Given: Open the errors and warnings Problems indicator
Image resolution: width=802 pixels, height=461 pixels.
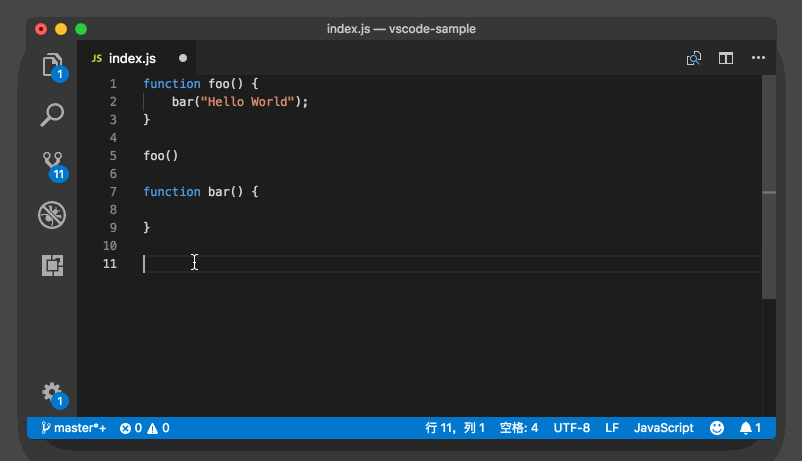Looking at the screenshot, I should click(144, 428).
